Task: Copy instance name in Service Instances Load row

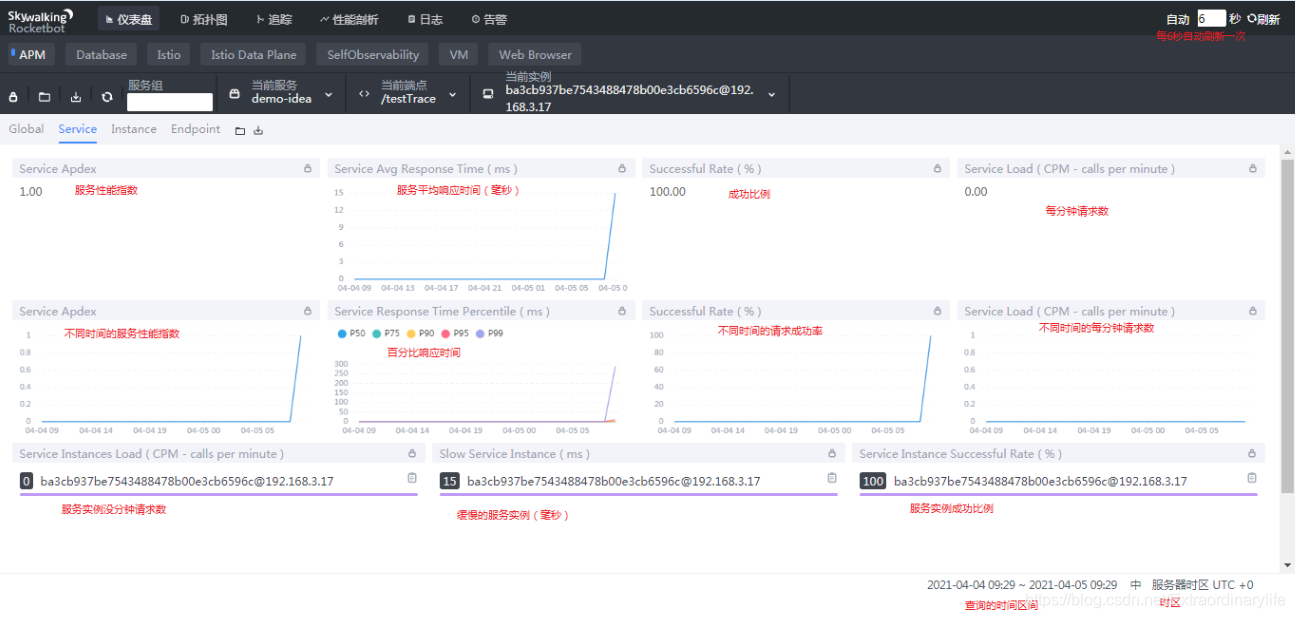Action: tap(412, 479)
